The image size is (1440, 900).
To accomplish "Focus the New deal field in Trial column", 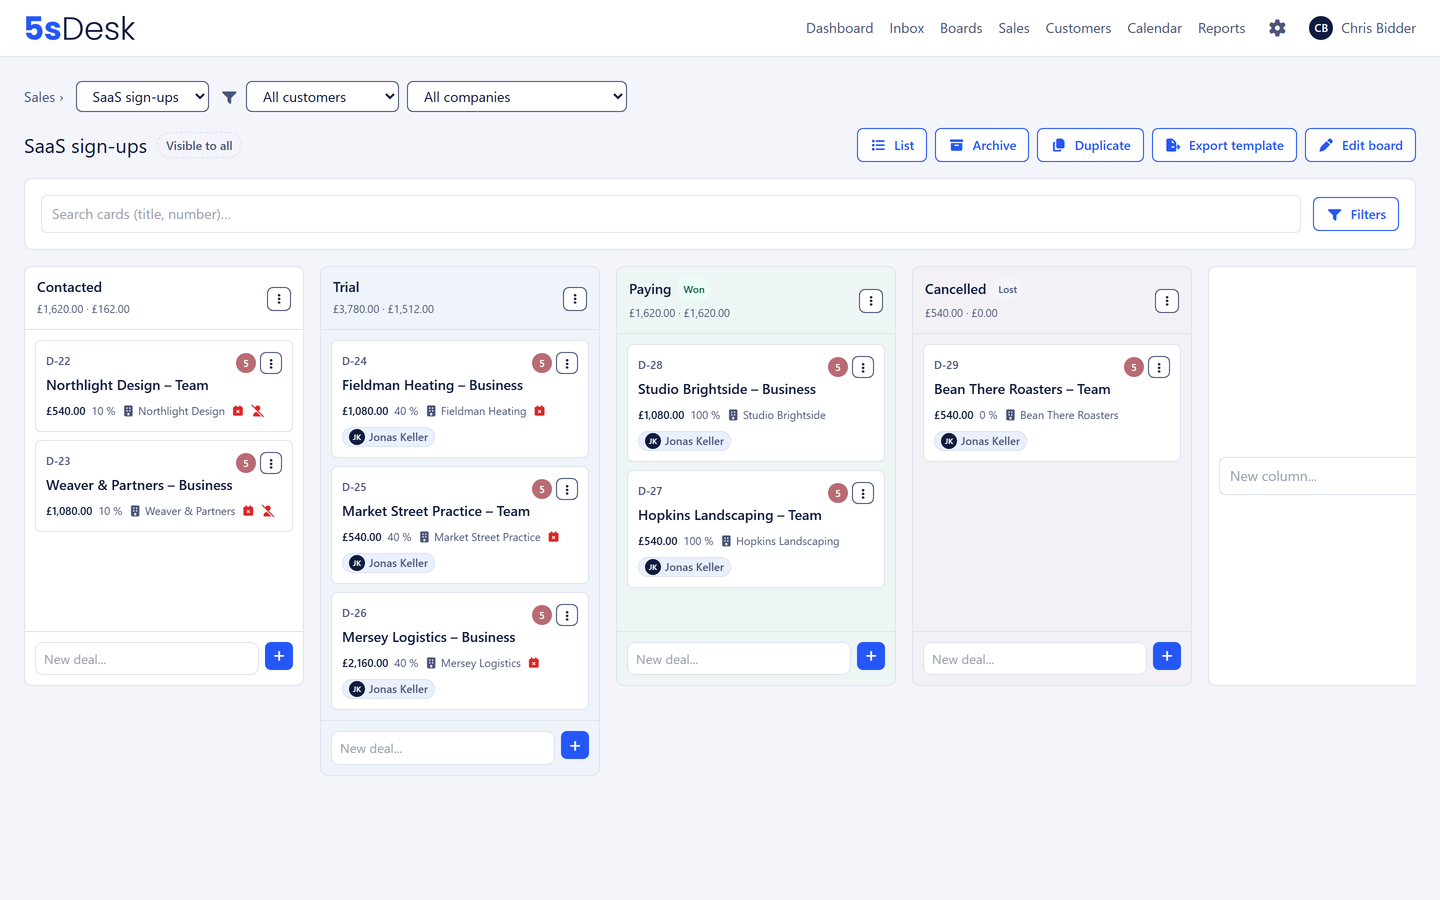I will click(x=443, y=748).
